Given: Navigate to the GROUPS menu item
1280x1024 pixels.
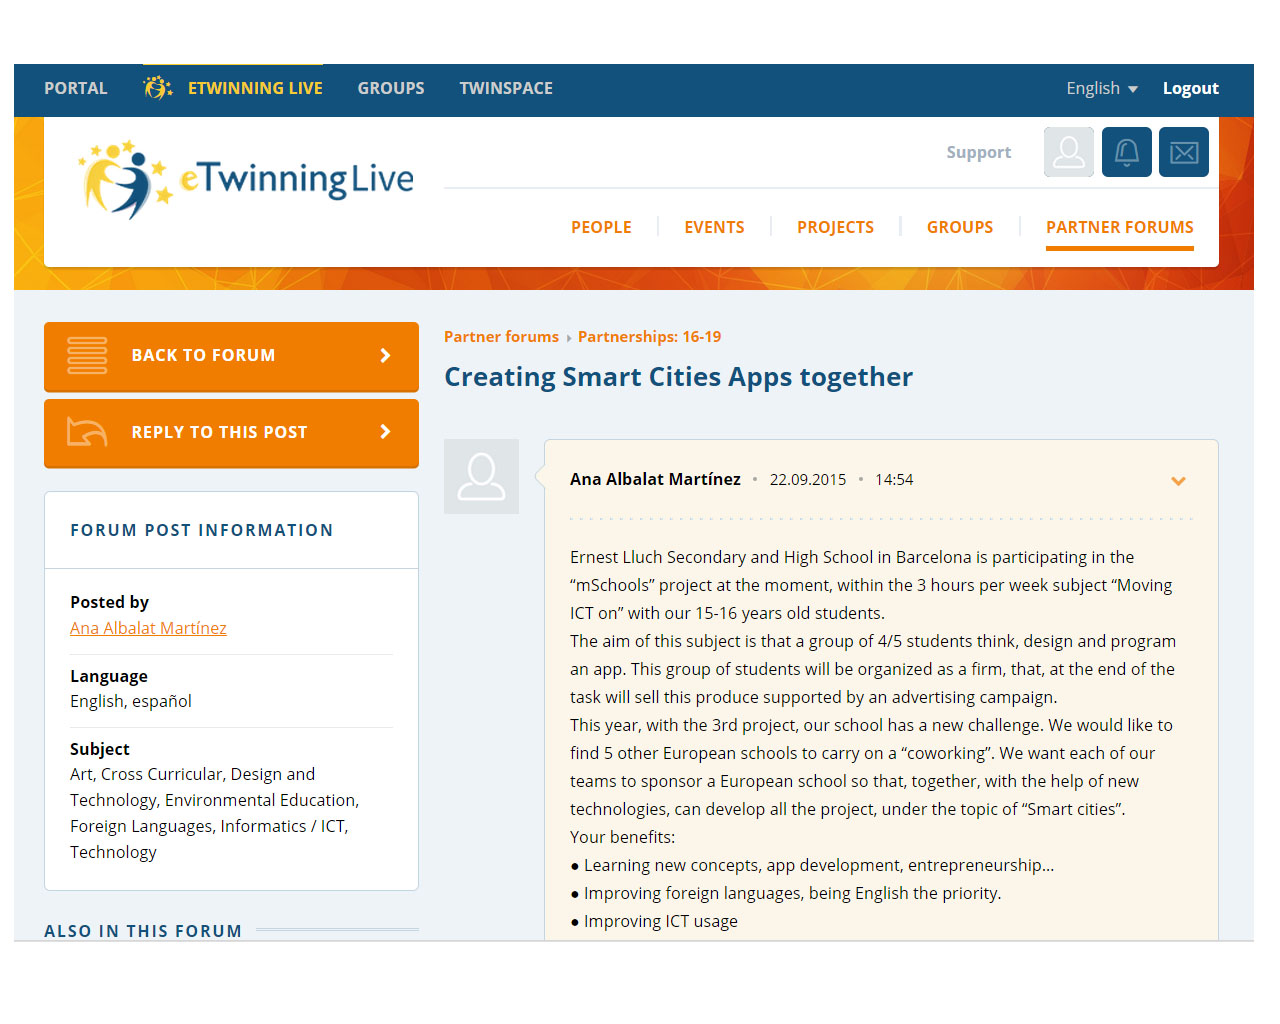Looking at the screenshot, I should tap(960, 227).
